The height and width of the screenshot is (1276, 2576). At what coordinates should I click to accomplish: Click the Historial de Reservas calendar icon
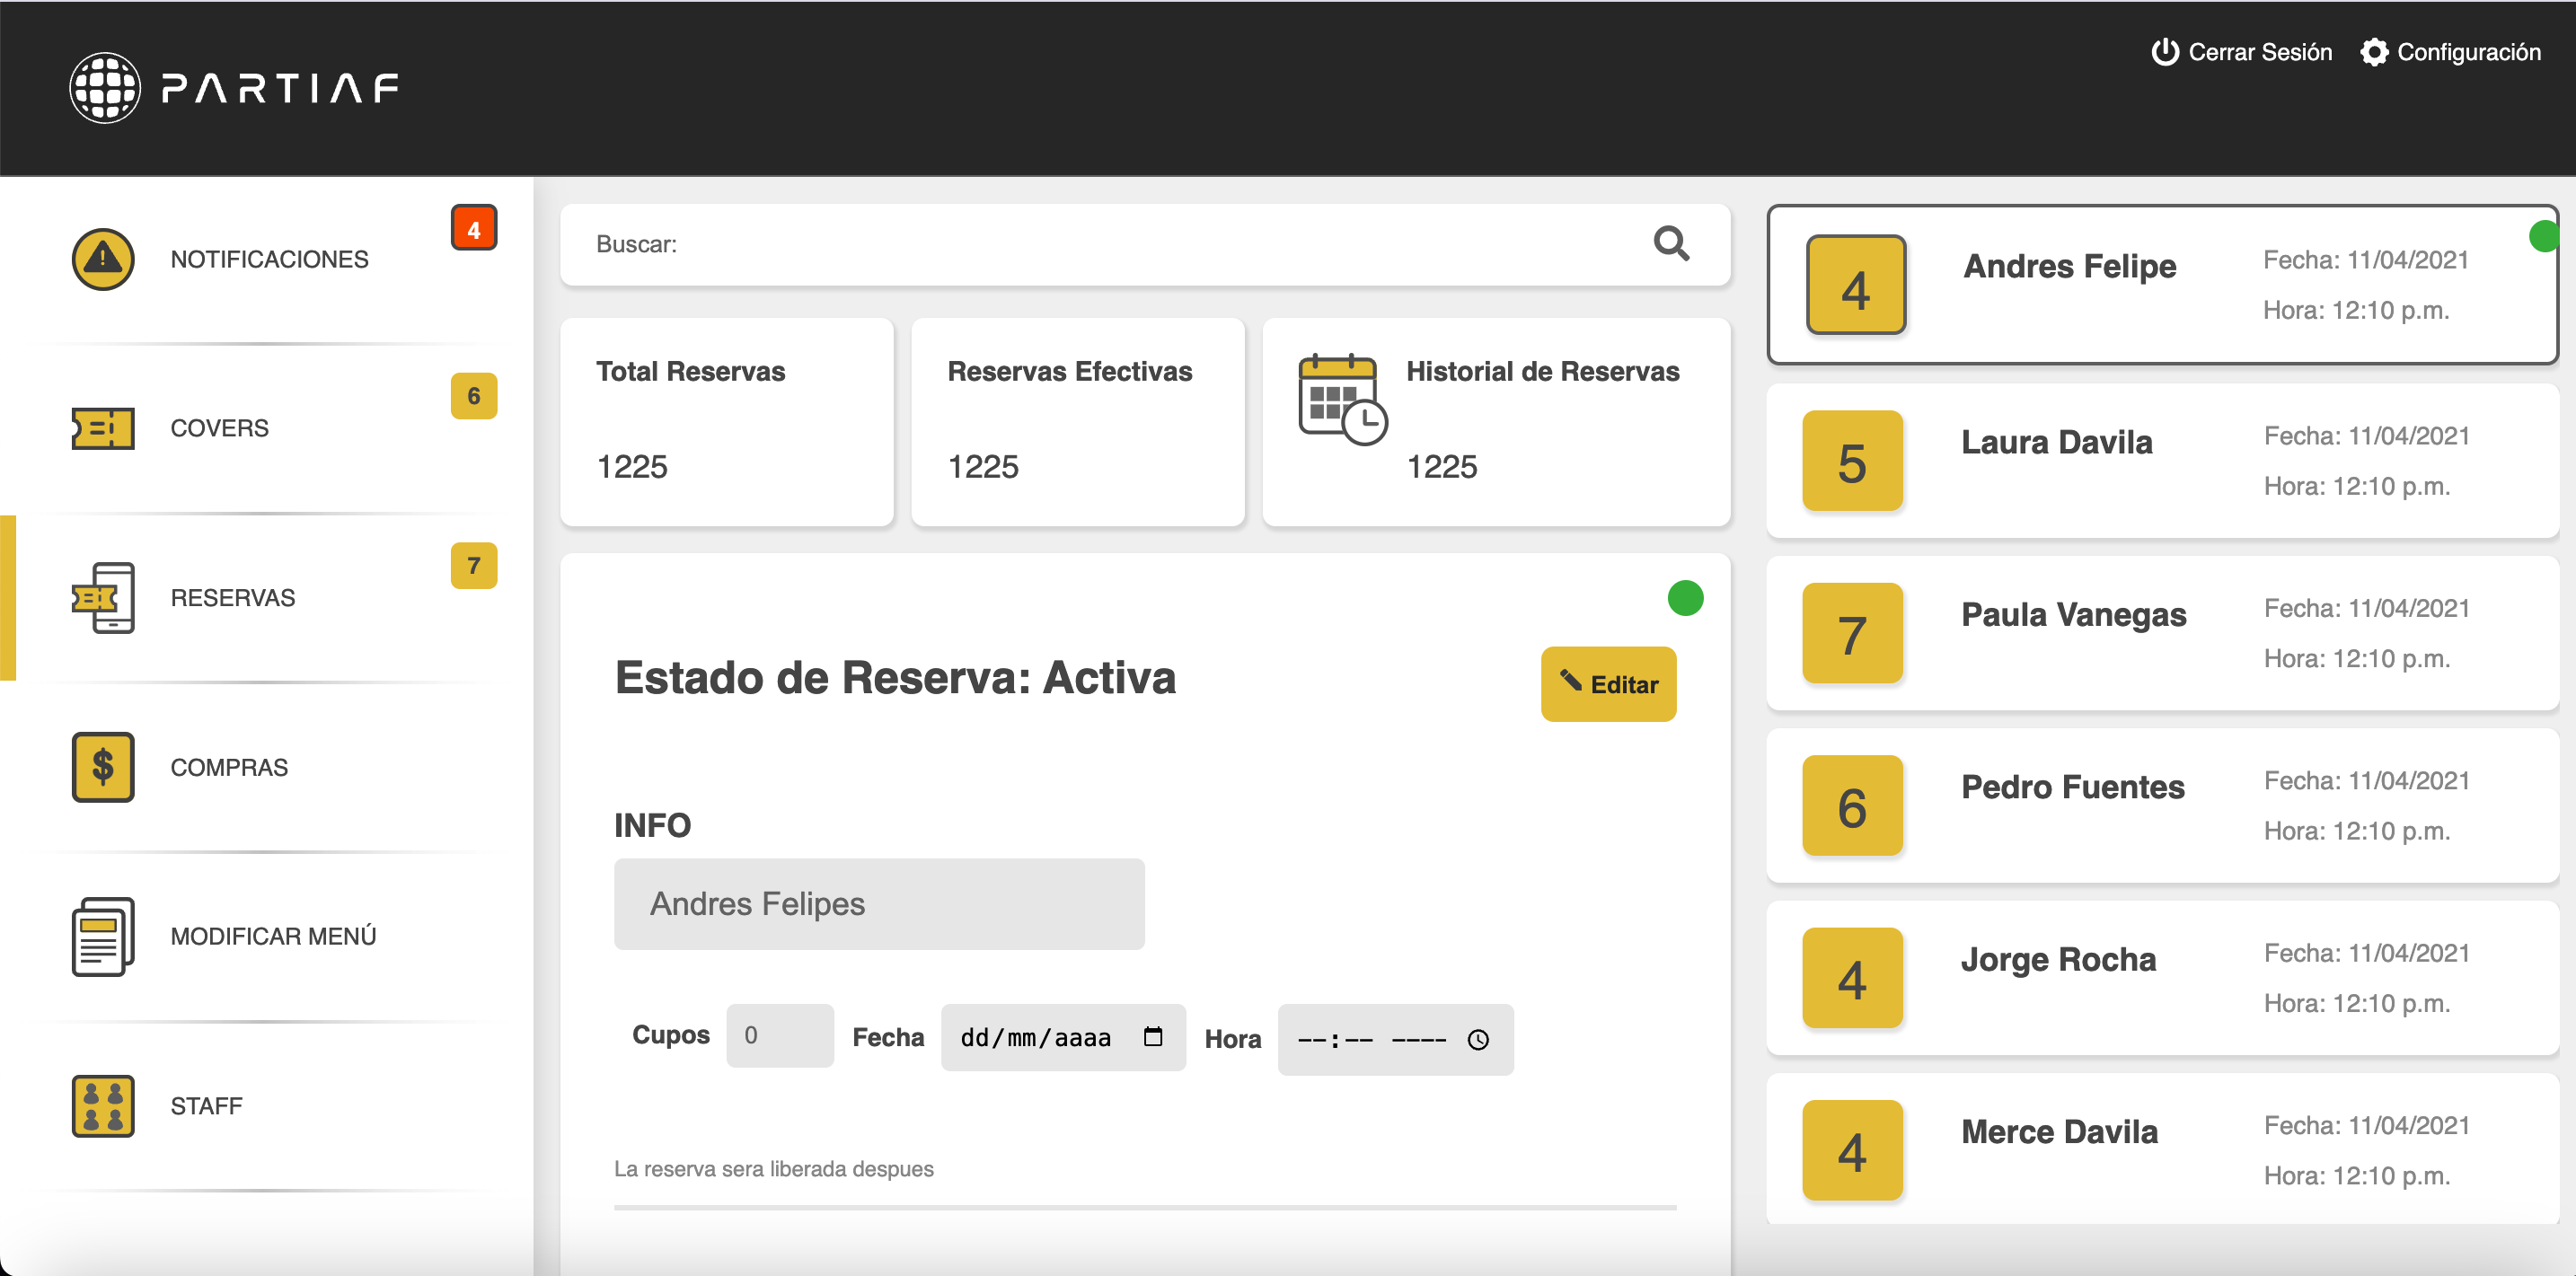(1341, 399)
